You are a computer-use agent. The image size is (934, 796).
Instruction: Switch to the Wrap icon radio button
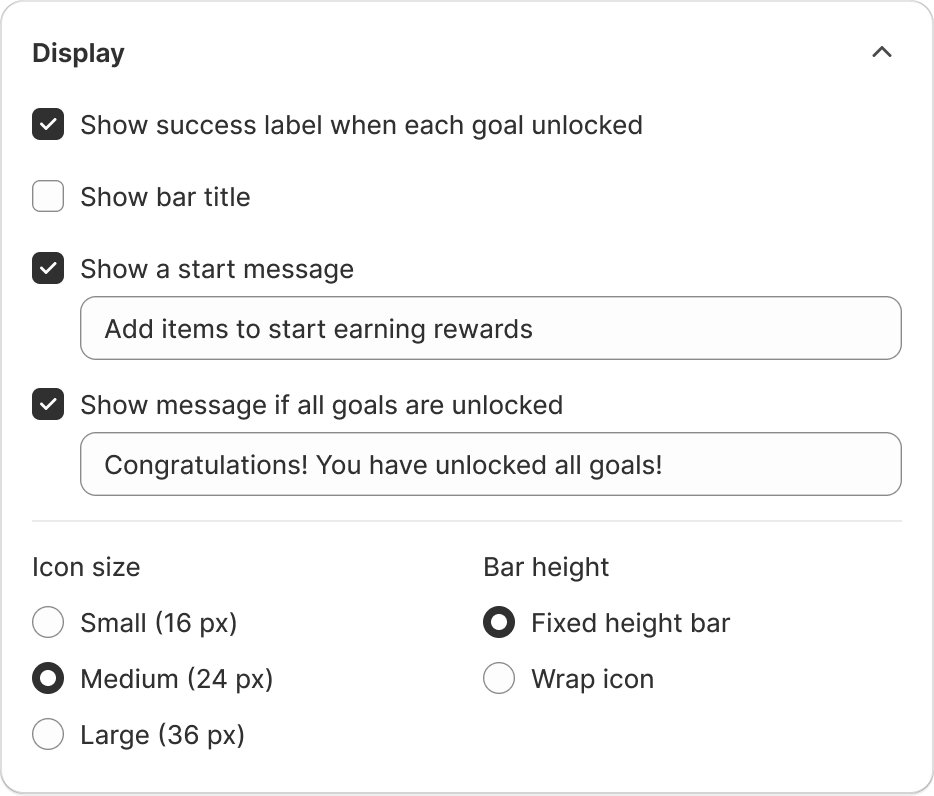click(499, 679)
